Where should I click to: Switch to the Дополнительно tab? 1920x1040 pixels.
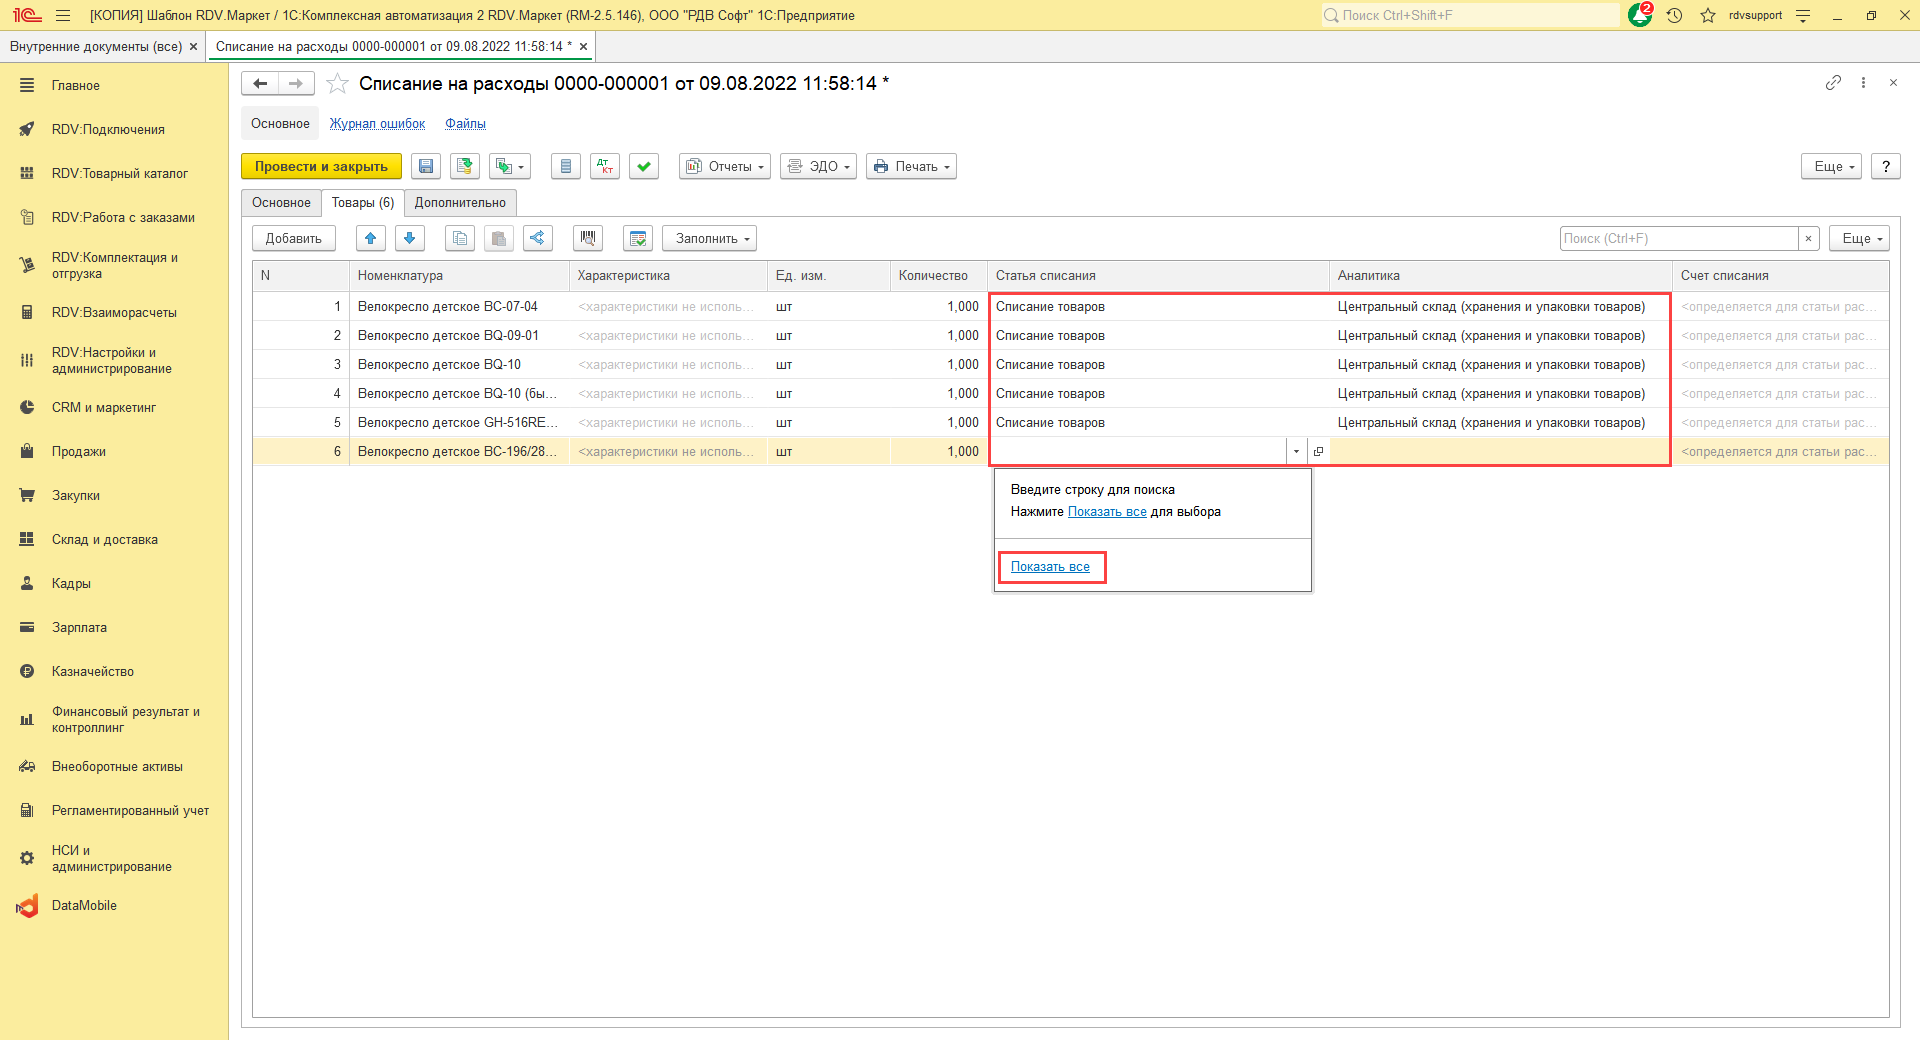coord(460,203)
